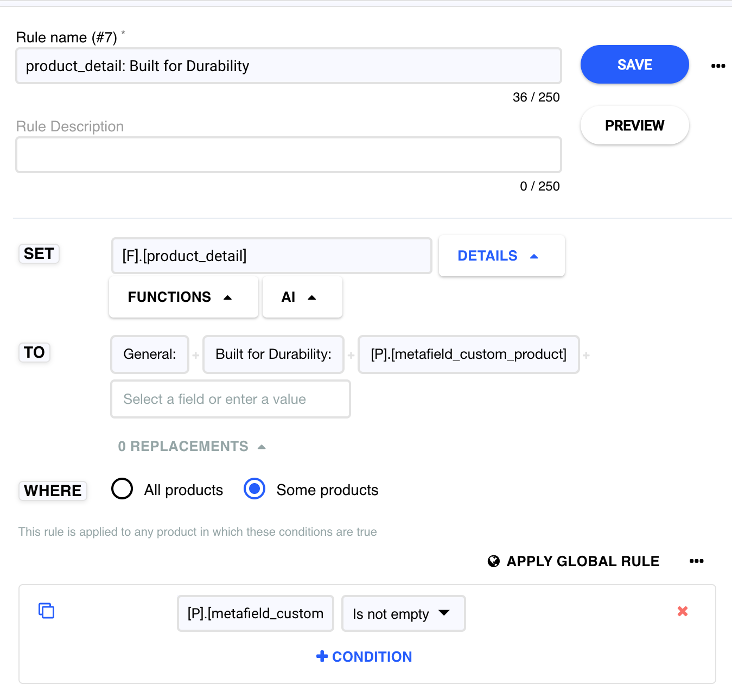This screenshot has width=732, height=692.
Task: Click plus separator after Built for Durability chip
Action: [x=351, y=355]
